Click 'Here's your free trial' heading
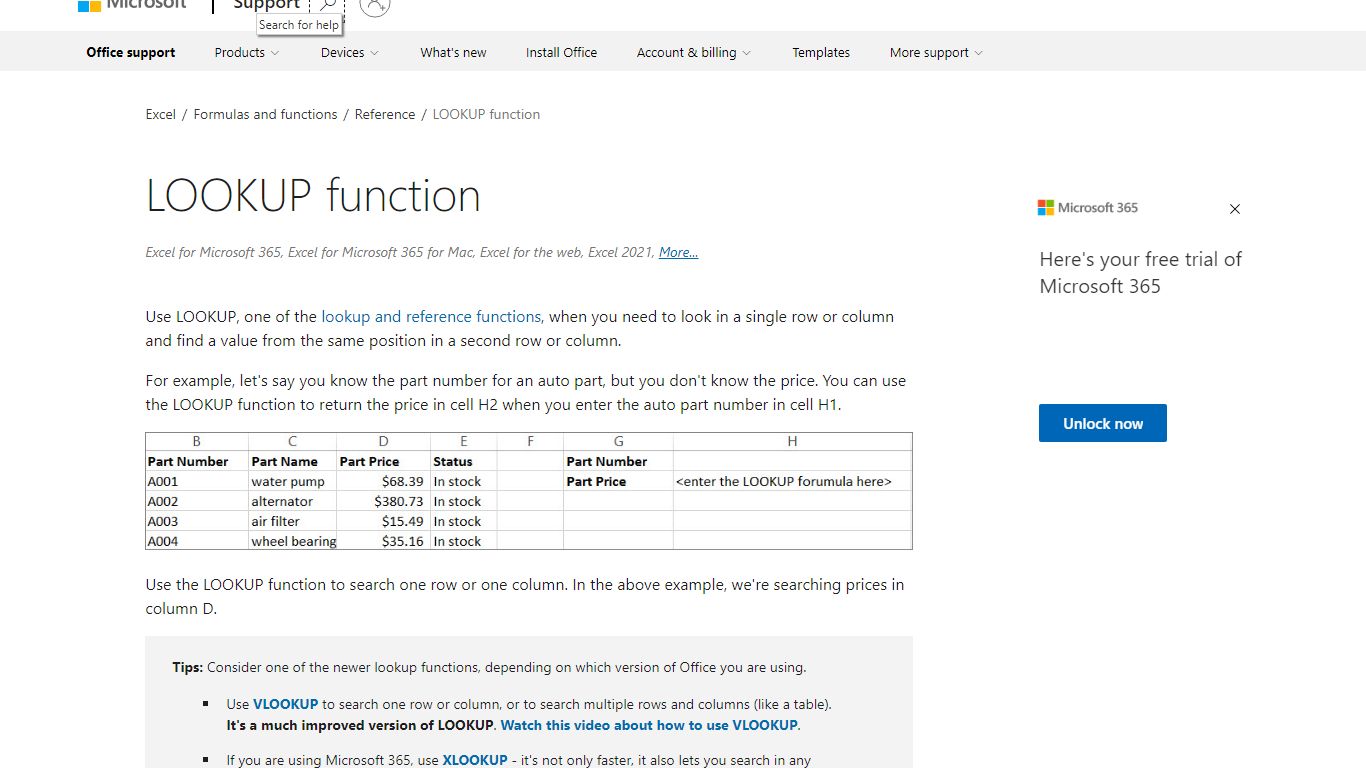This screenshot has width=1366, height=768. pos(1140,272)
